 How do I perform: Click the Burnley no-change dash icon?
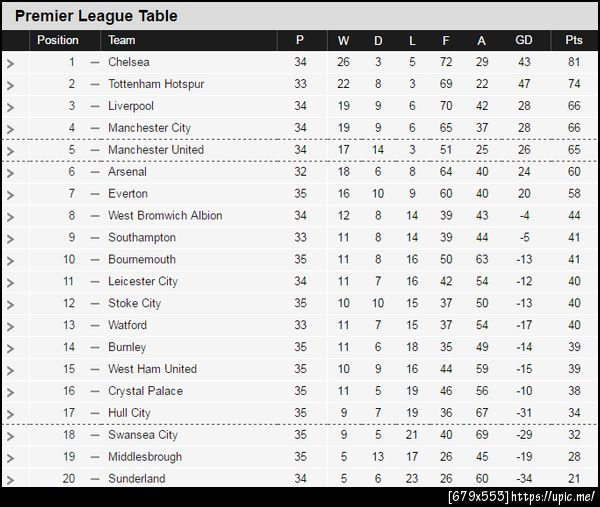click(95, 348)
